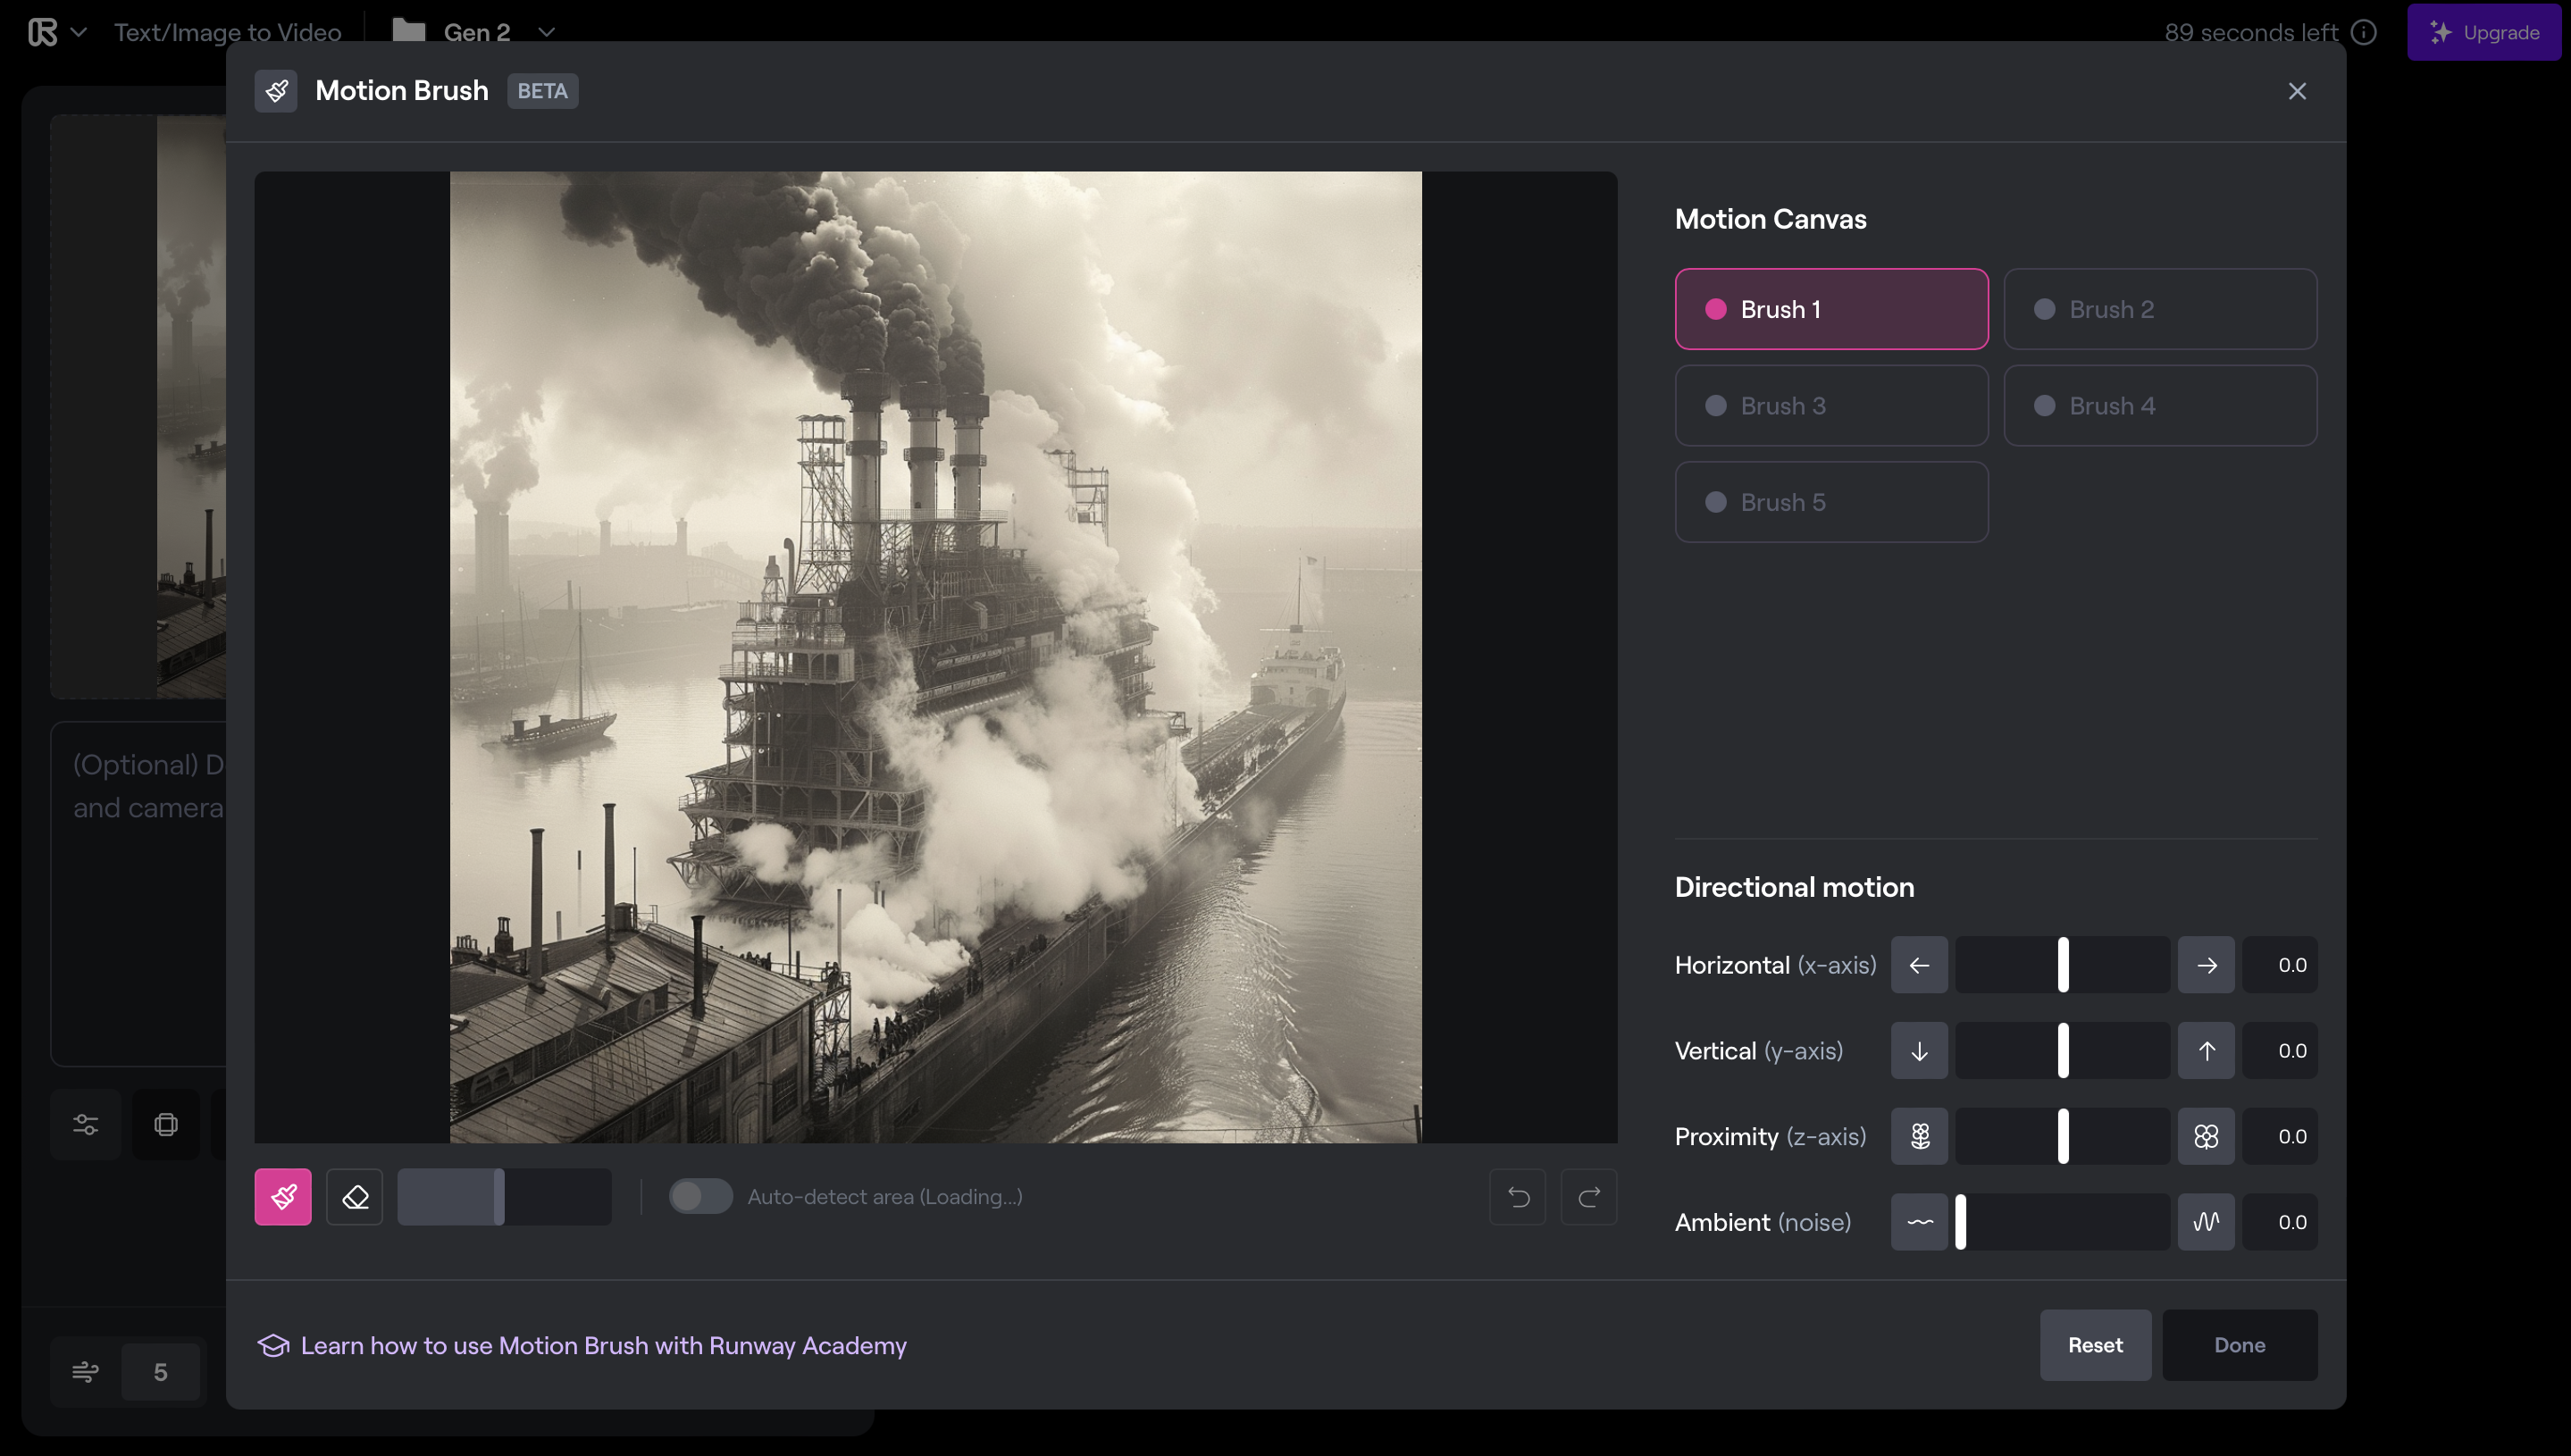Open Runway Academy Motion Brush link
This screenshot has height=1456, width=2571.
[x=603, y=1345]
